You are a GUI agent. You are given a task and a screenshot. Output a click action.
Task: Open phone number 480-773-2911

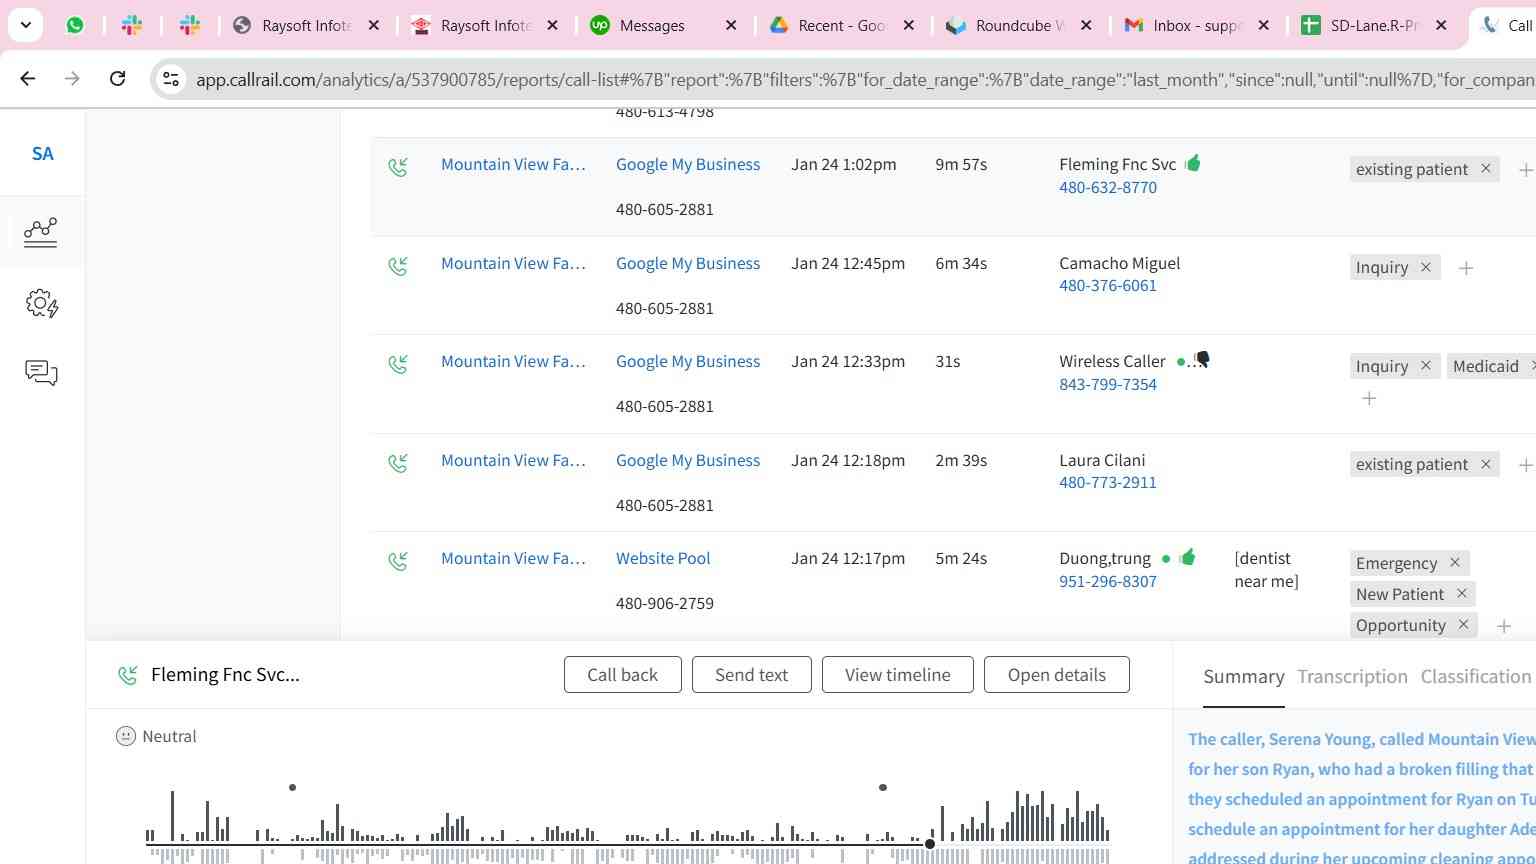pos(1107,482)
